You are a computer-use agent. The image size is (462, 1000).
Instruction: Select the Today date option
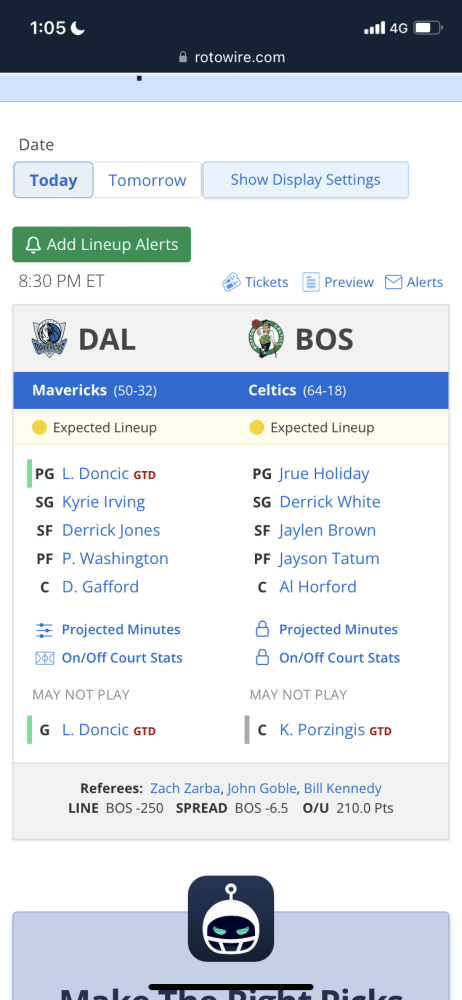(x=54, y=180)
